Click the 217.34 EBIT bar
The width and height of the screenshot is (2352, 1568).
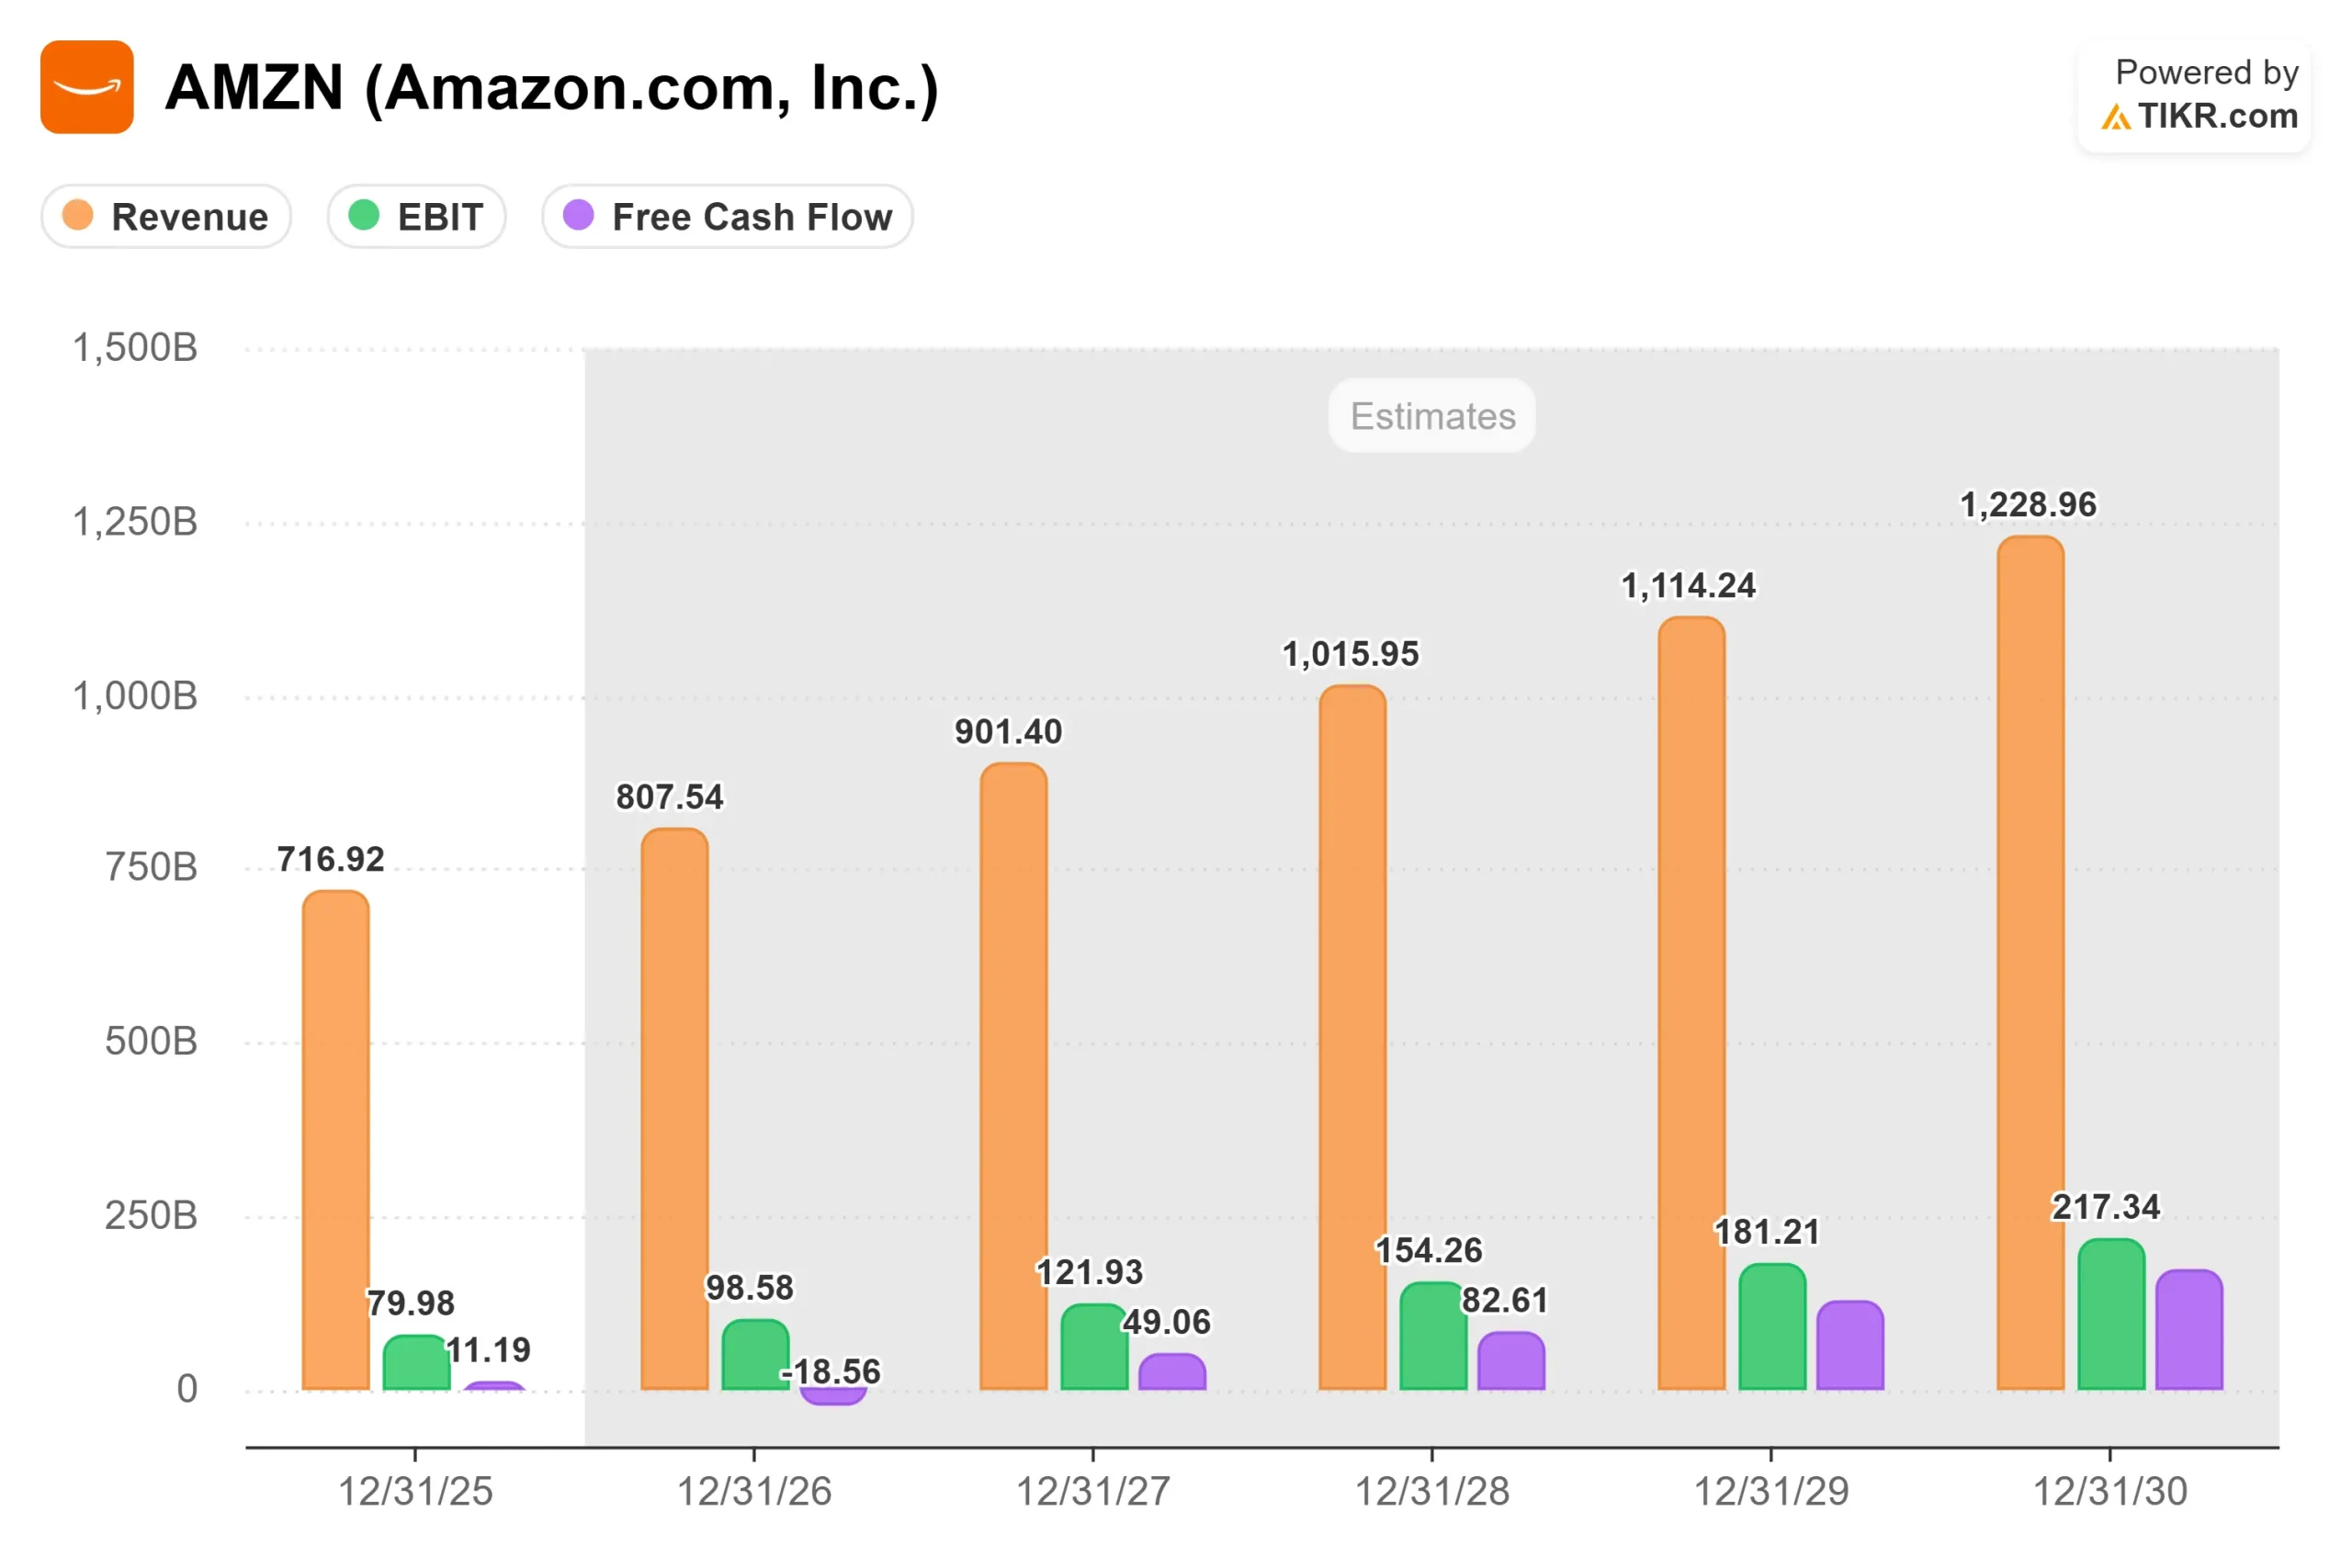point(2111,1314)
